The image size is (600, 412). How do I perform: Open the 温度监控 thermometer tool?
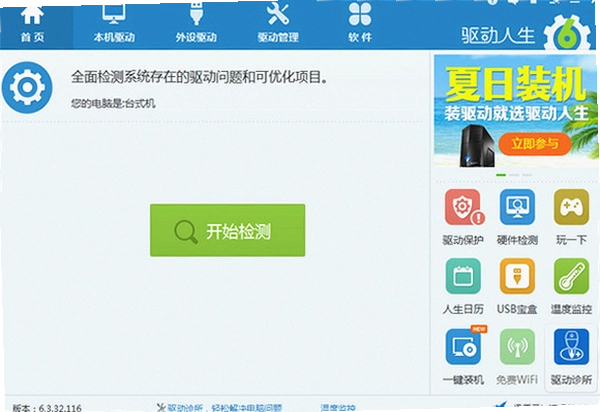point(571,286)
